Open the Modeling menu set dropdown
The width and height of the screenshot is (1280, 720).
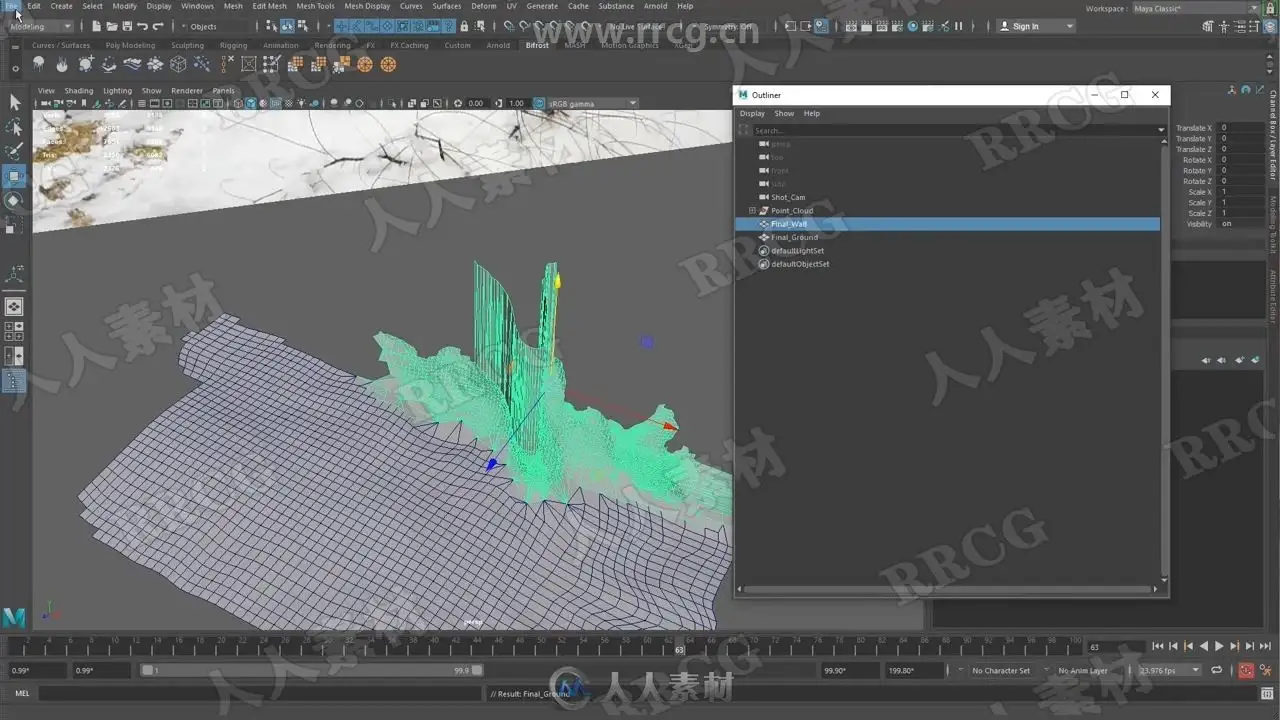pos(40,26)
